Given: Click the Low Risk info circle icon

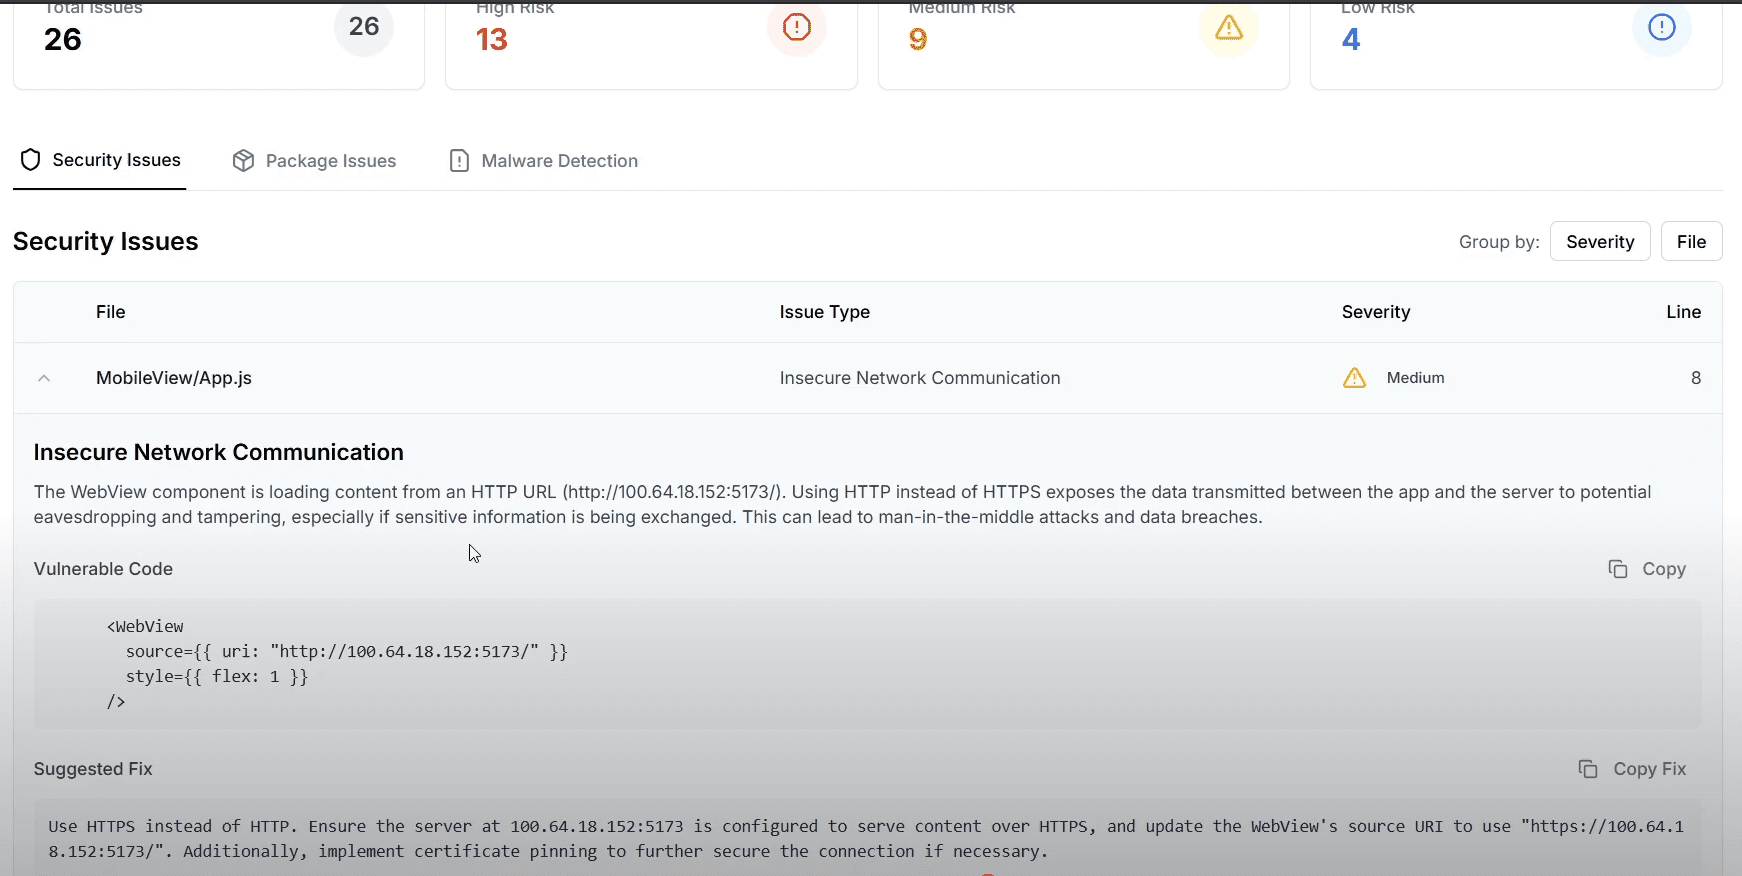Looking at the screenshot, I should click(1662, 27).
